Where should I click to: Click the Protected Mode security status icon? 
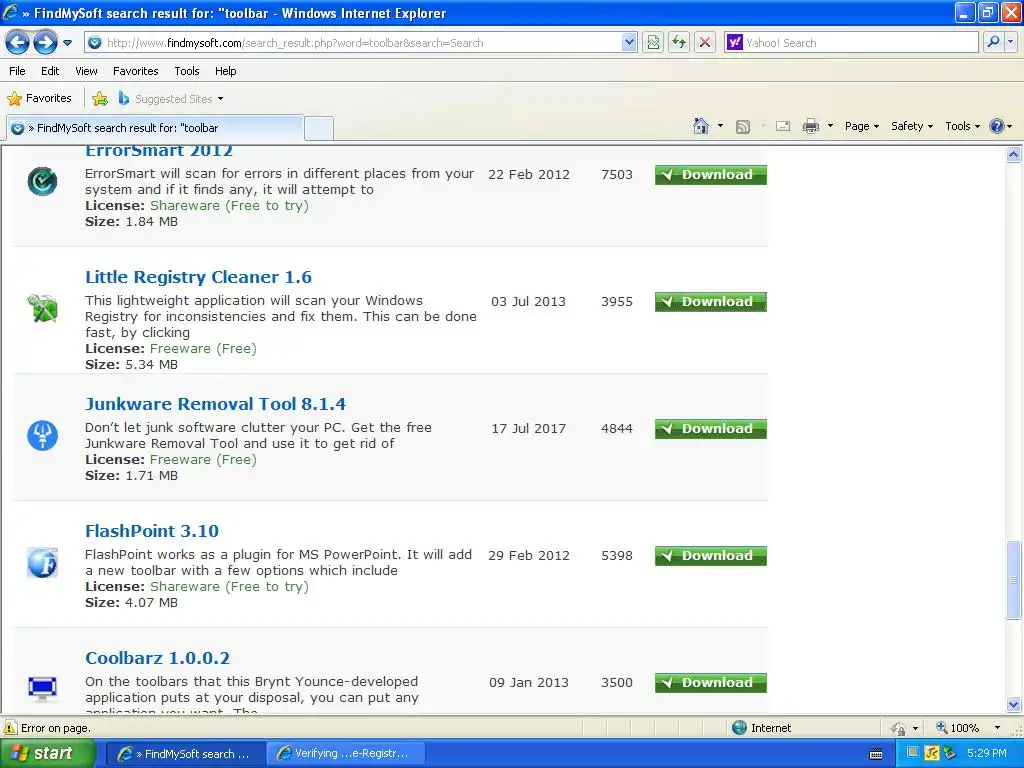pyautogui.click(x=899, y=728)
